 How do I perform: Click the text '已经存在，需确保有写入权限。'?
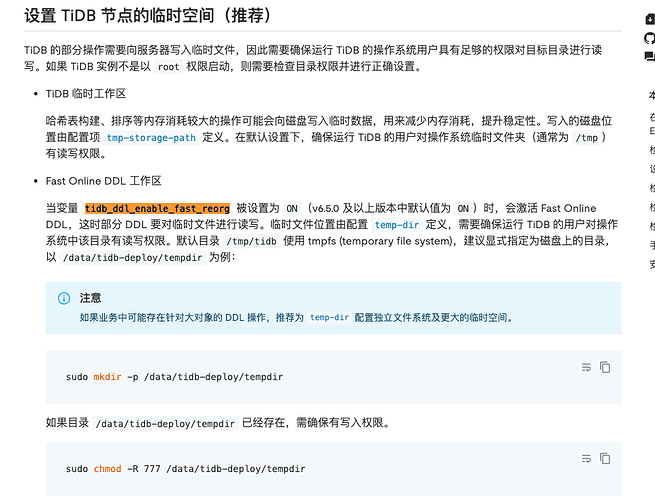(x=317, y=423)
